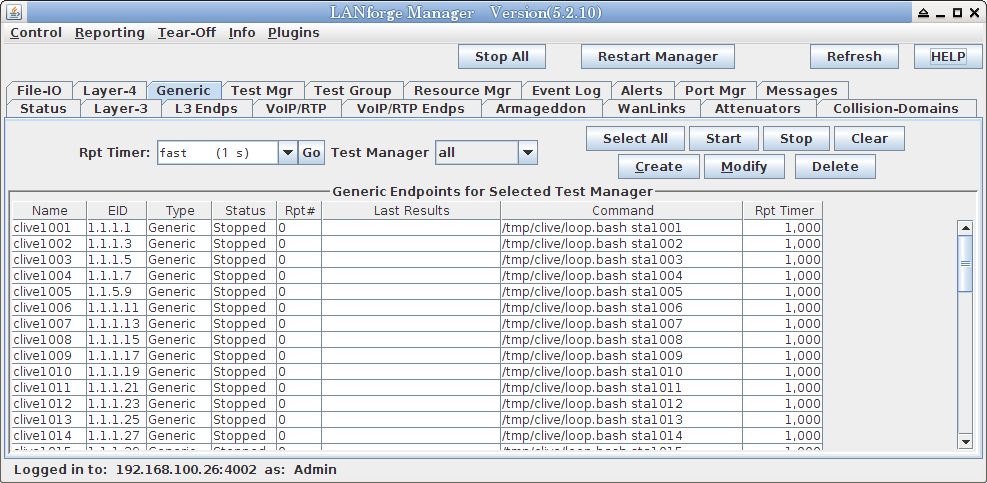987x483 pixels.
Task: Sort by the Name column header
Action: tap(50, 210)
